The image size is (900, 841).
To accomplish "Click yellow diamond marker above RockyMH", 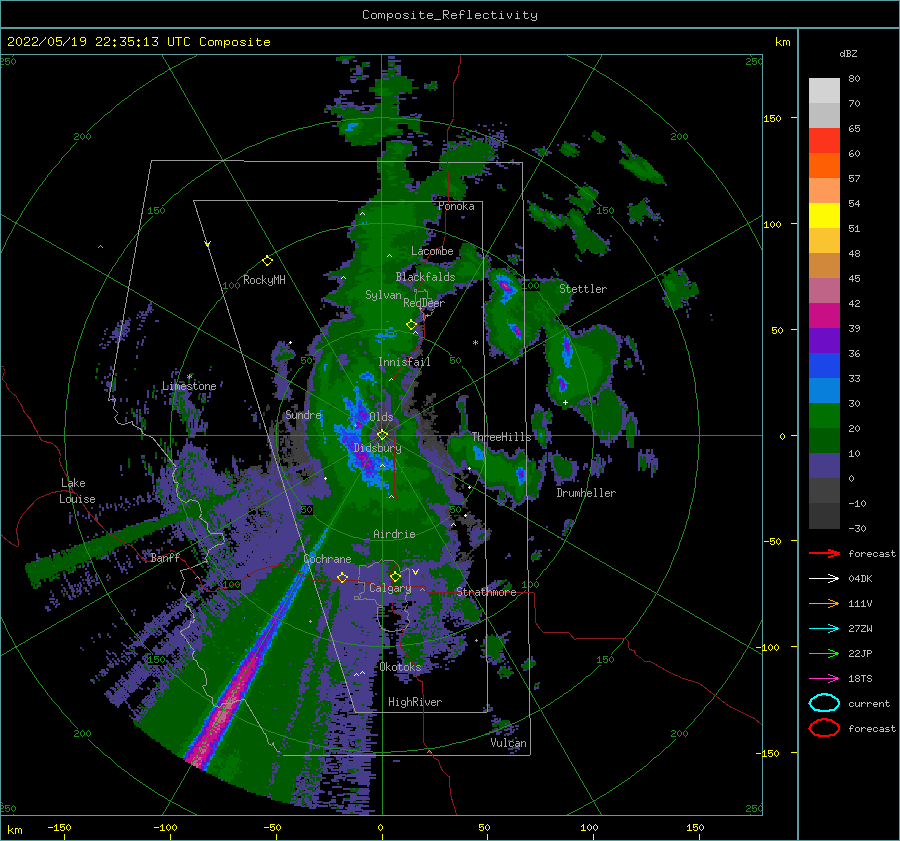I will coord(267,261).
